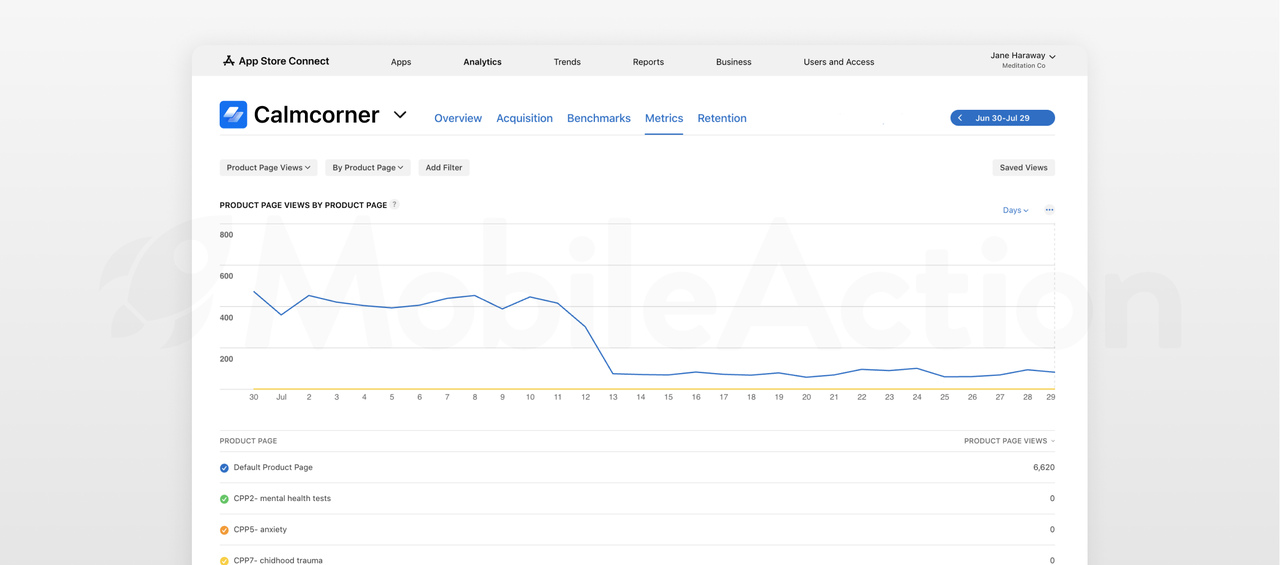The width and height of the screenshot is (1280, 565).
Task: Switch to the Overview tab
Action: click(458, 118)
